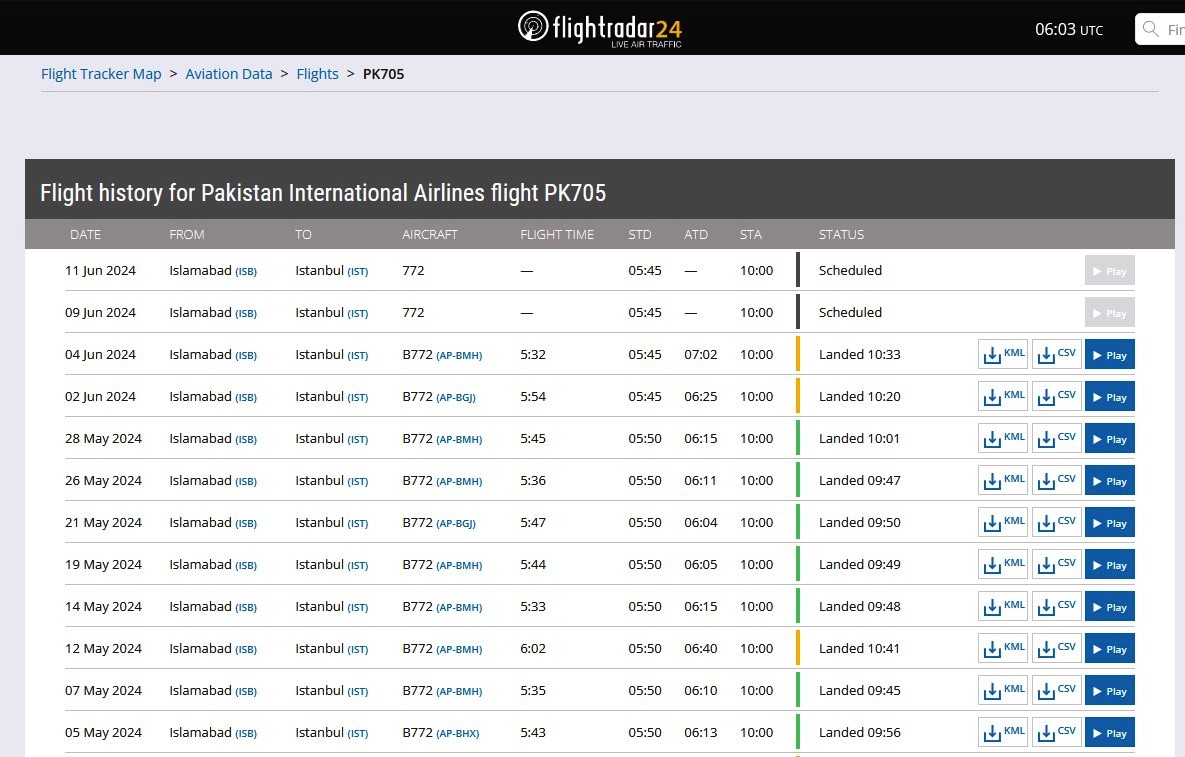
Task: Open aircraft AP-BHX link on 05 May row
Action: click(x=457, y=734)
